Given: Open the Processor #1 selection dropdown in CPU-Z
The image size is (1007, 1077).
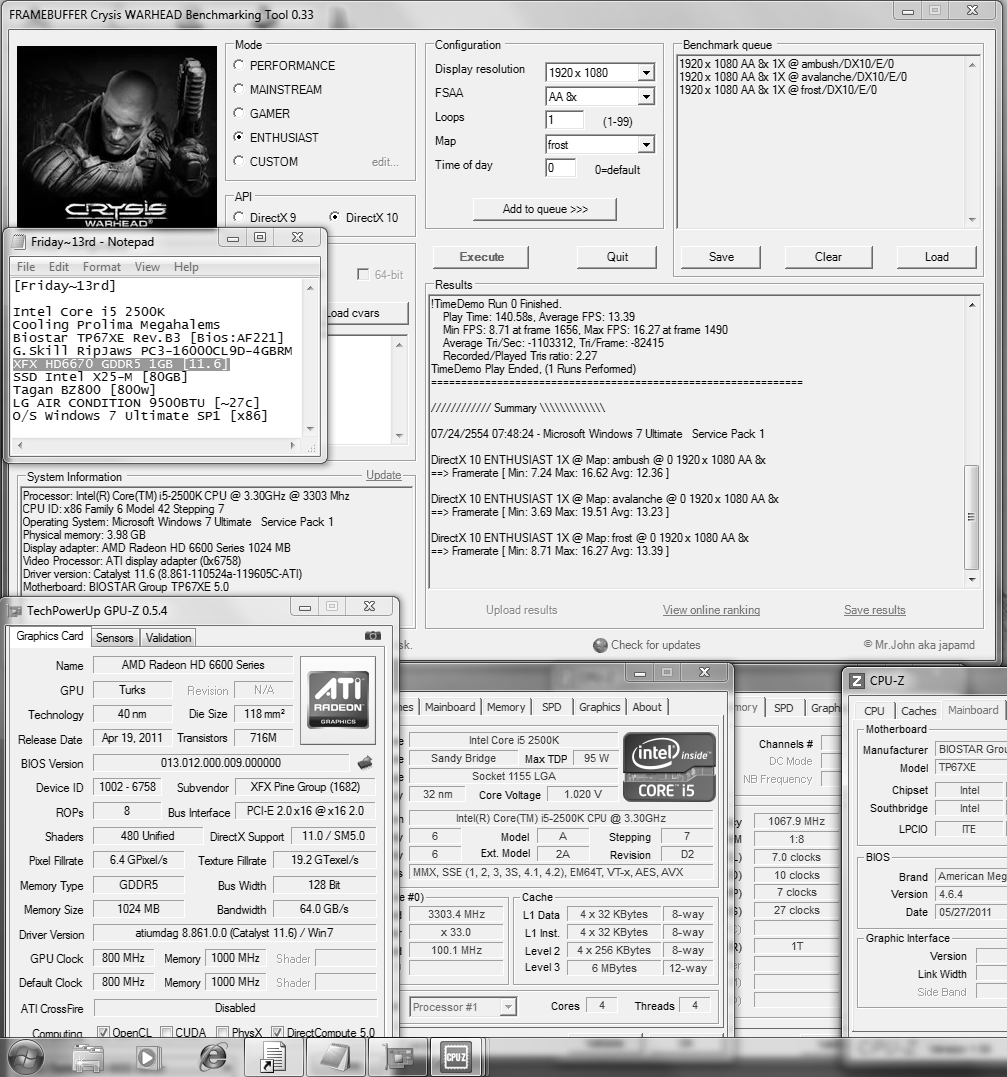Looking at the screenshot, I should tap(508, 1007).
